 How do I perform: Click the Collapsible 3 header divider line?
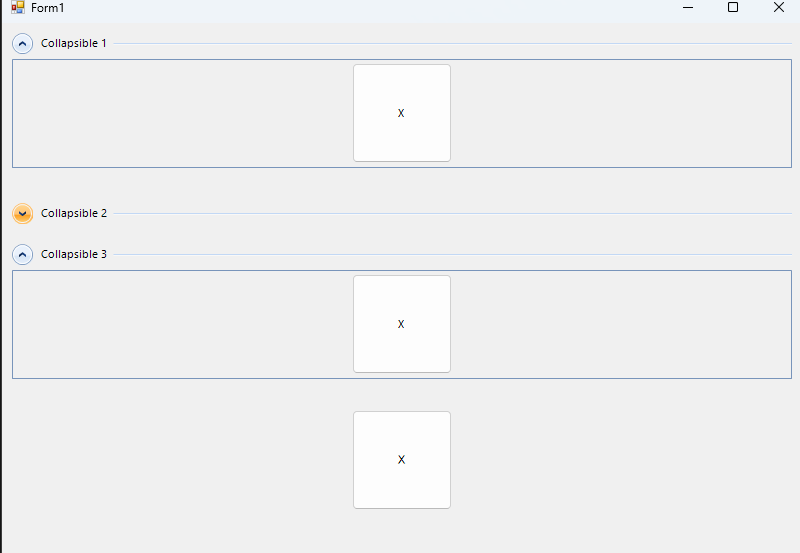450,255
